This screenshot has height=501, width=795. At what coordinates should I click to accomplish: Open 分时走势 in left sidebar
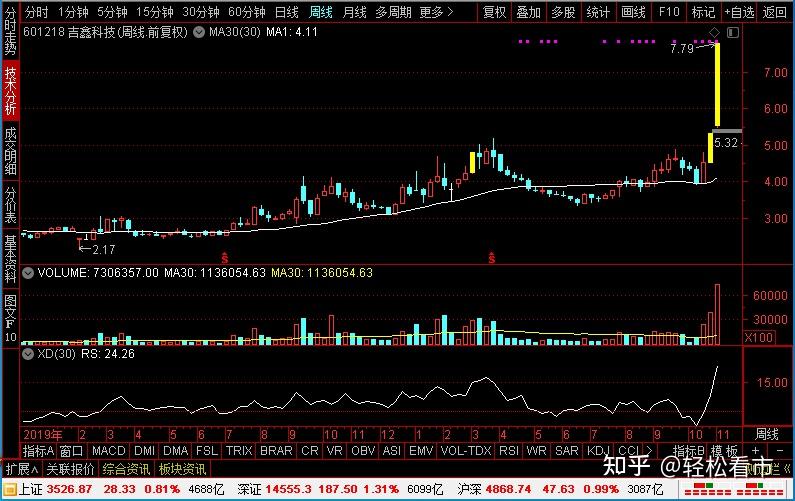click(x=10, y=31)
